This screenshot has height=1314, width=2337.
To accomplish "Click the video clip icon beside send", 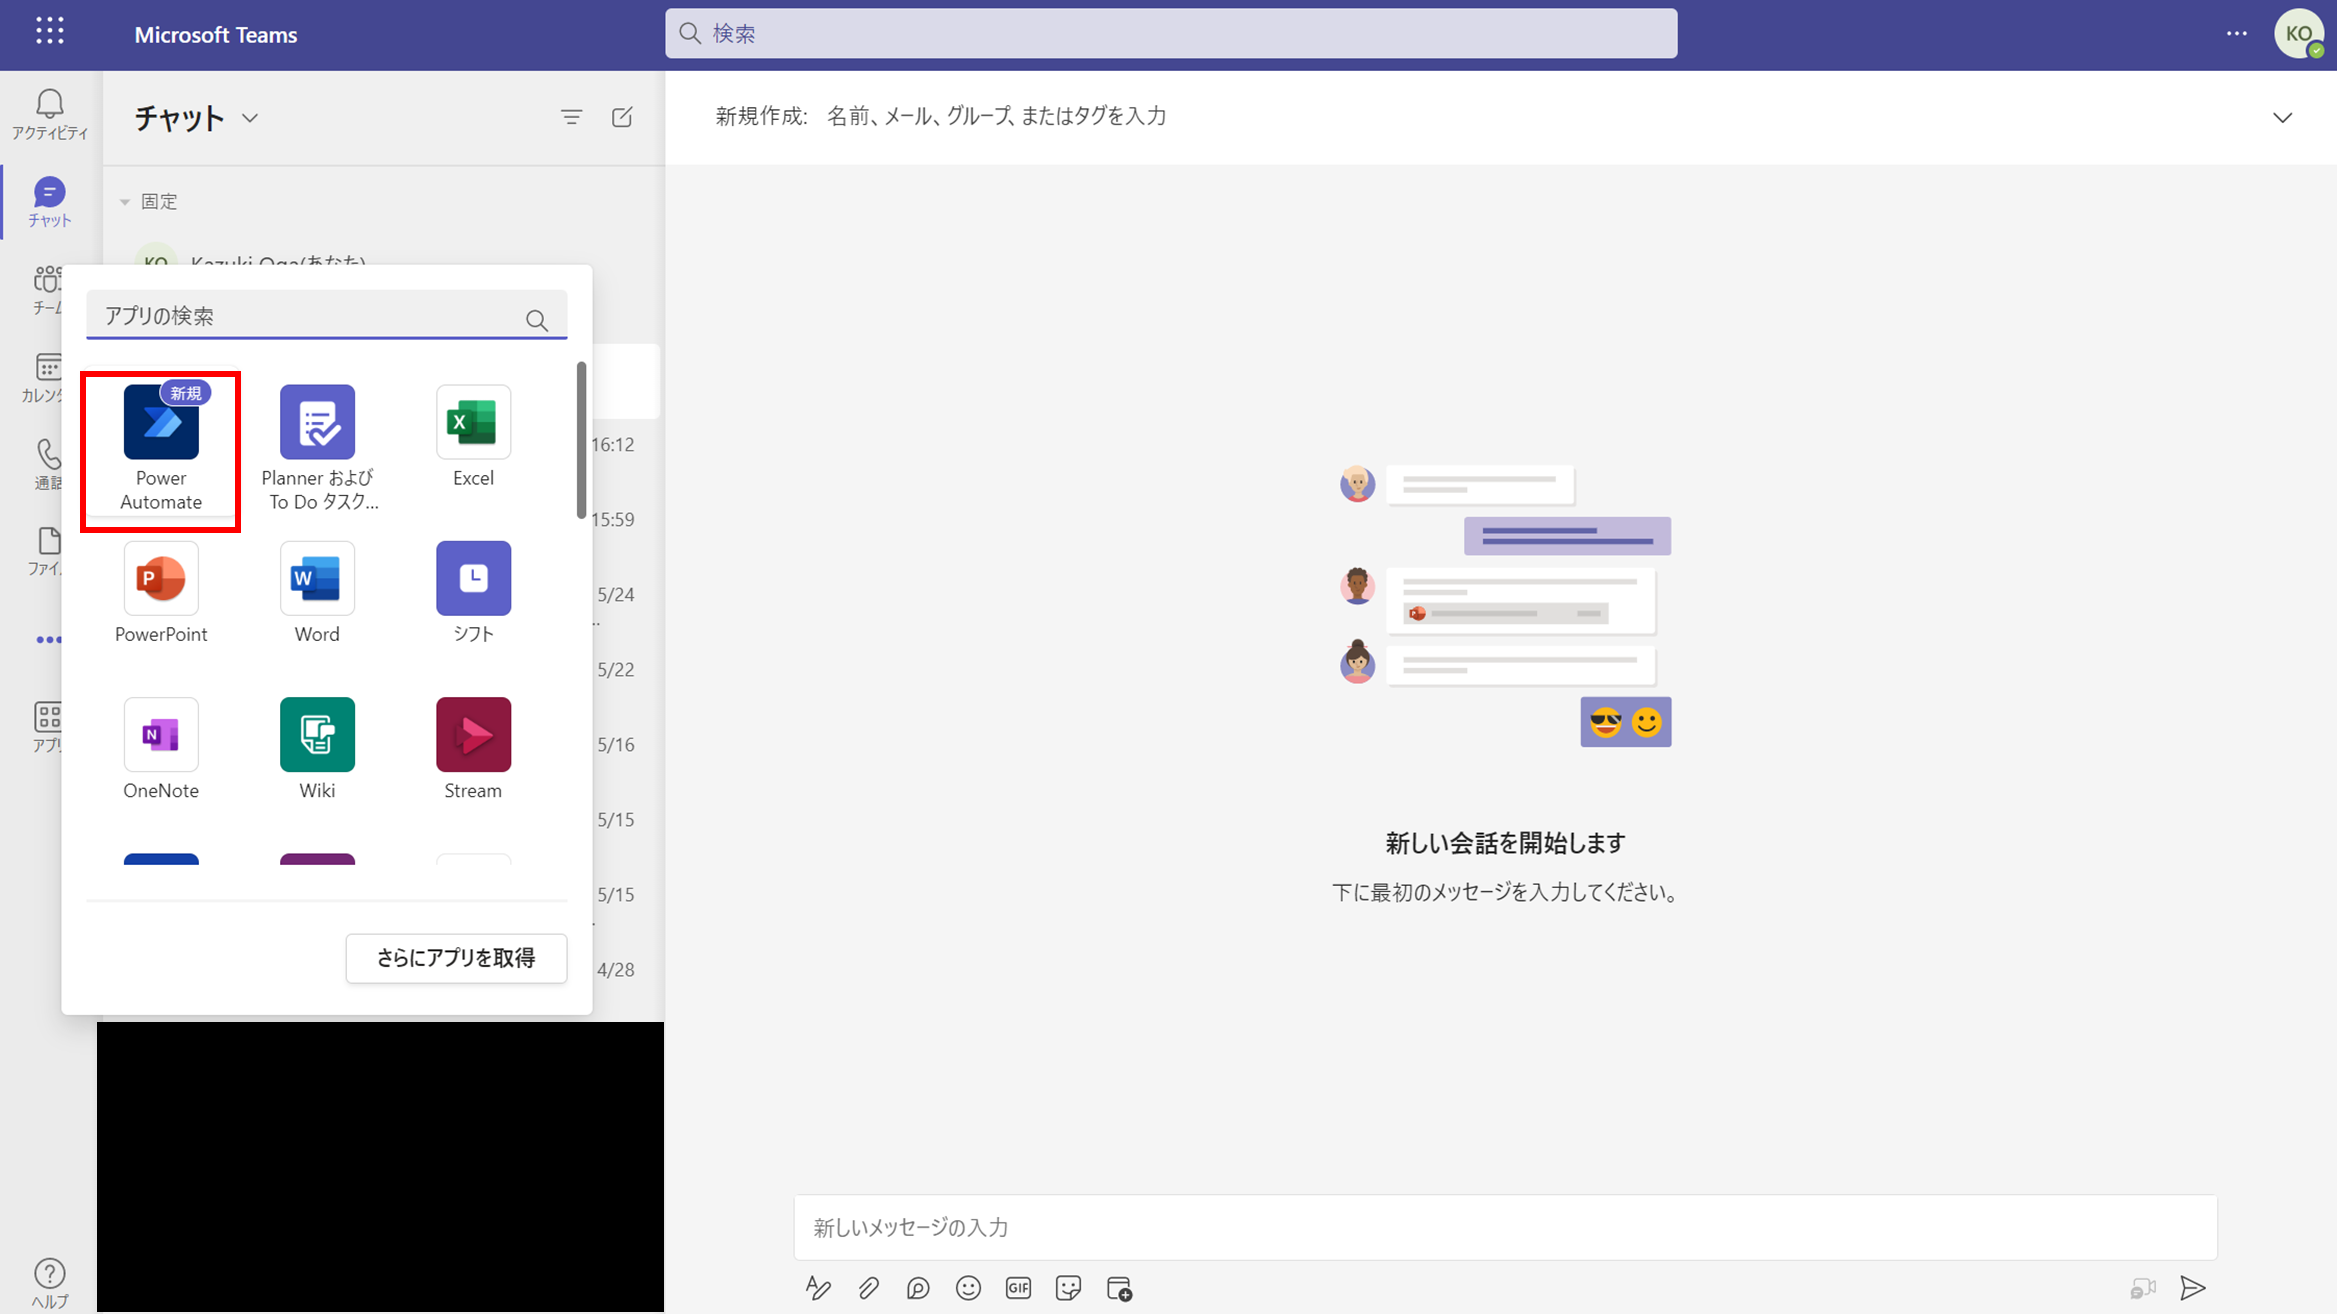I will coord(2142,1288).
